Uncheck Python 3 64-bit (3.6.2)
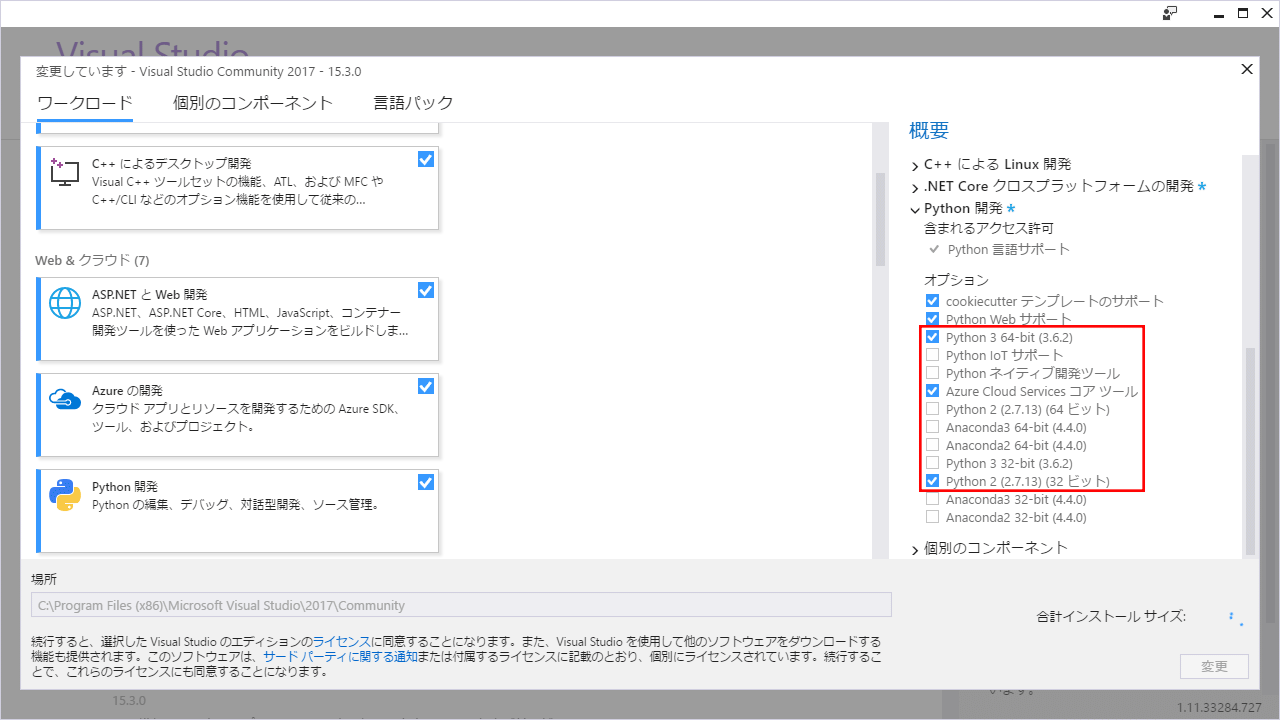This screenshot has height=720, width=1280. pos(932,337)
